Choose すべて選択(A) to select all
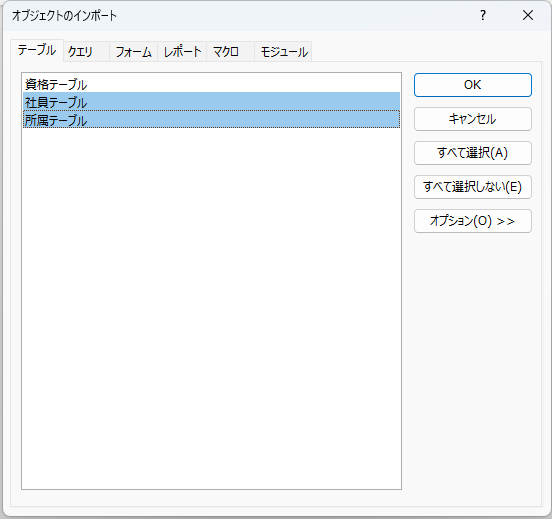The image size is (552, 519). tap(472, 153)
